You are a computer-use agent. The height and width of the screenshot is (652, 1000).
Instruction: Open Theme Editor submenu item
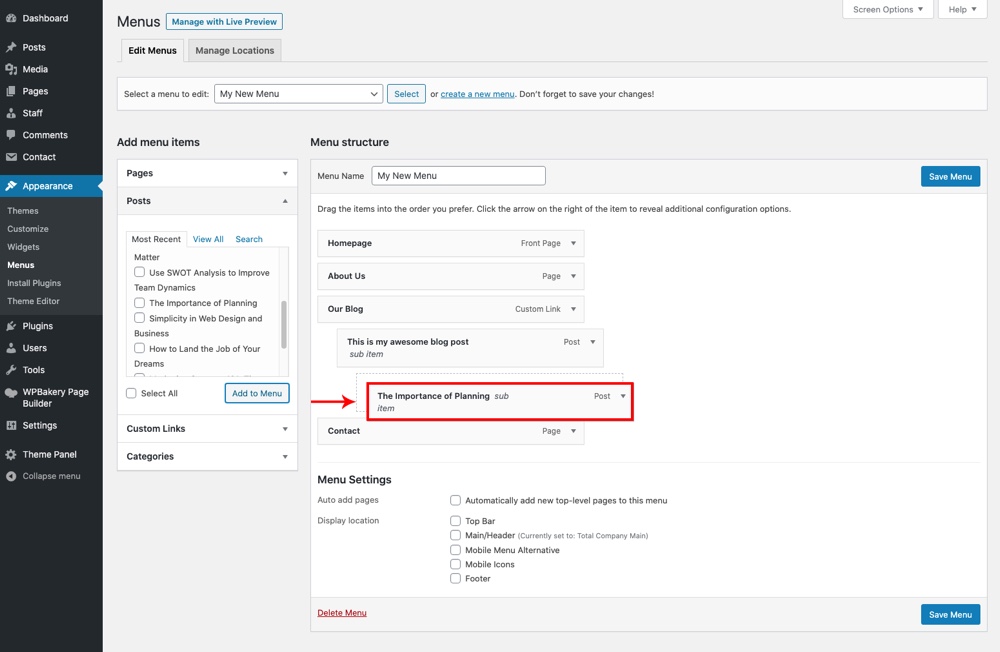[33, 301]
